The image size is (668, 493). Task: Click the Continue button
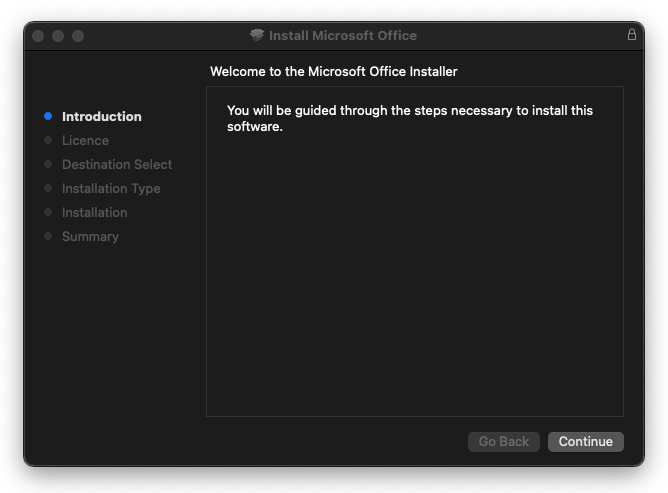585,442
